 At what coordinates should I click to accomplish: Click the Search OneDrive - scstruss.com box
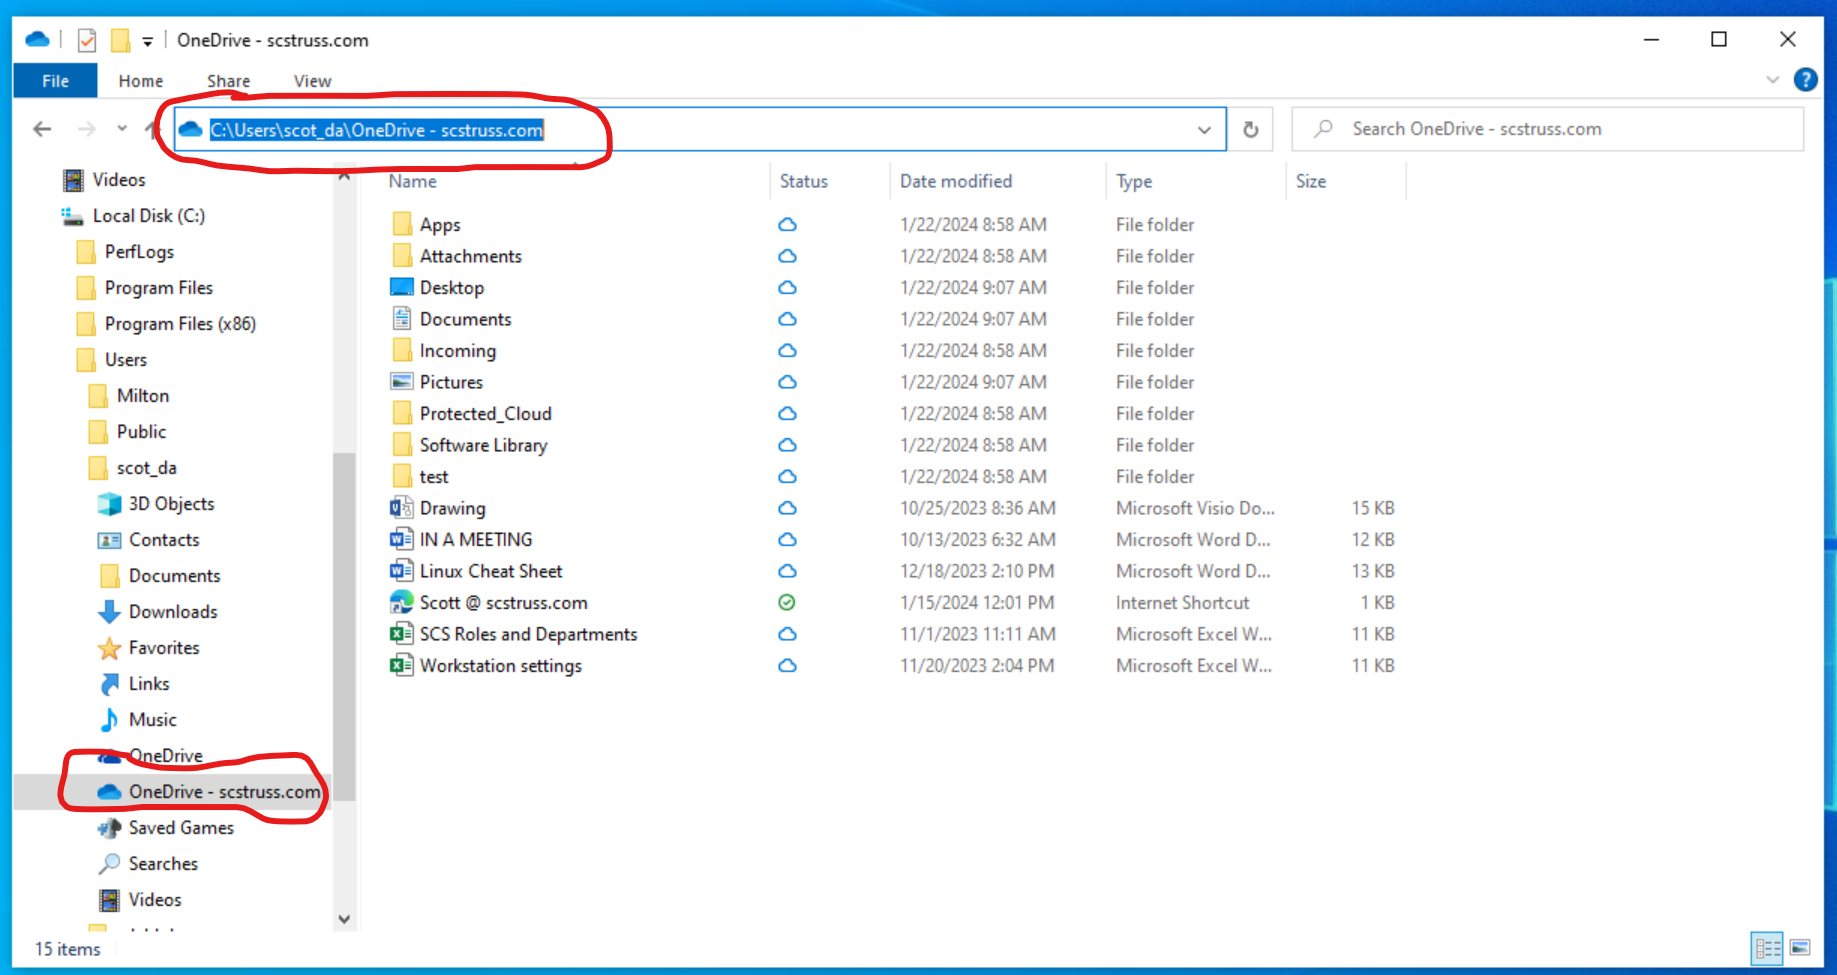1548,129
